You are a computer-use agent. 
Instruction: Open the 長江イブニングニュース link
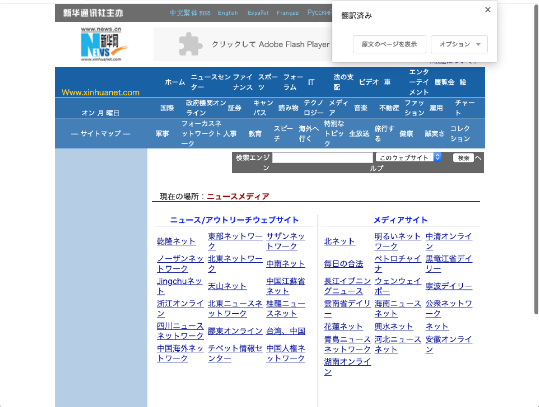point(347,286)
